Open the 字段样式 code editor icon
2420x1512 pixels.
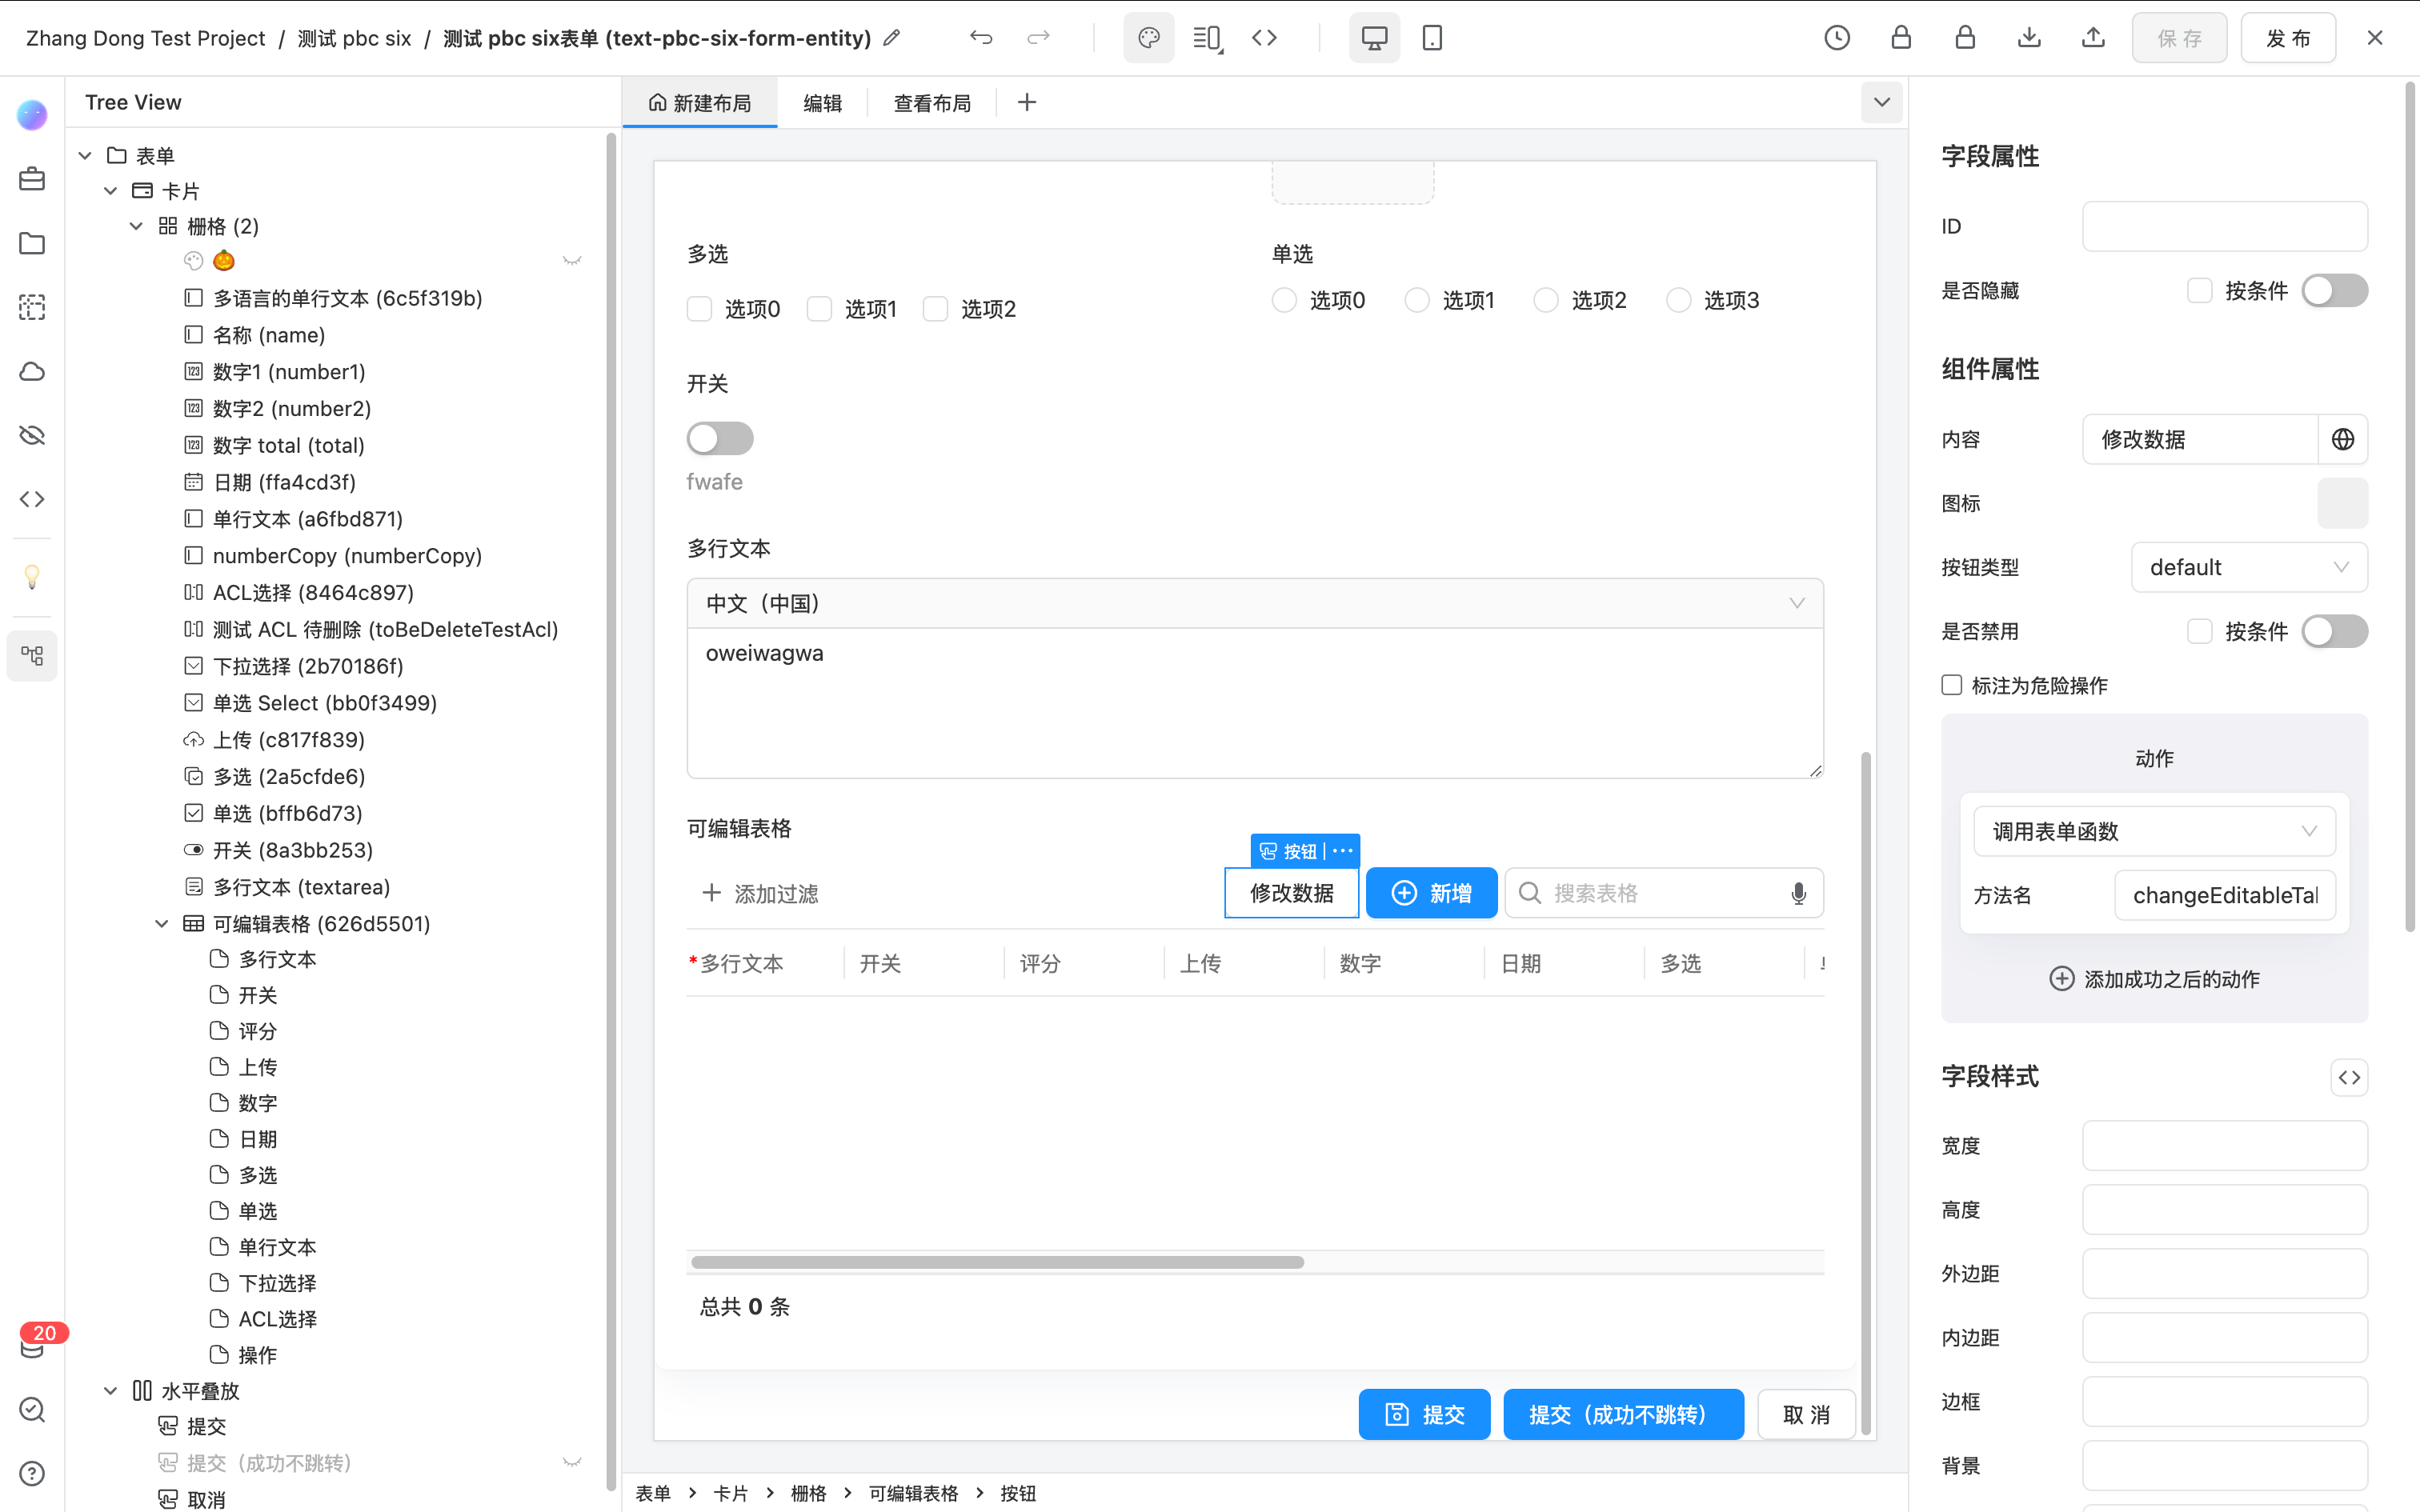click(x=2349, y=1077)
